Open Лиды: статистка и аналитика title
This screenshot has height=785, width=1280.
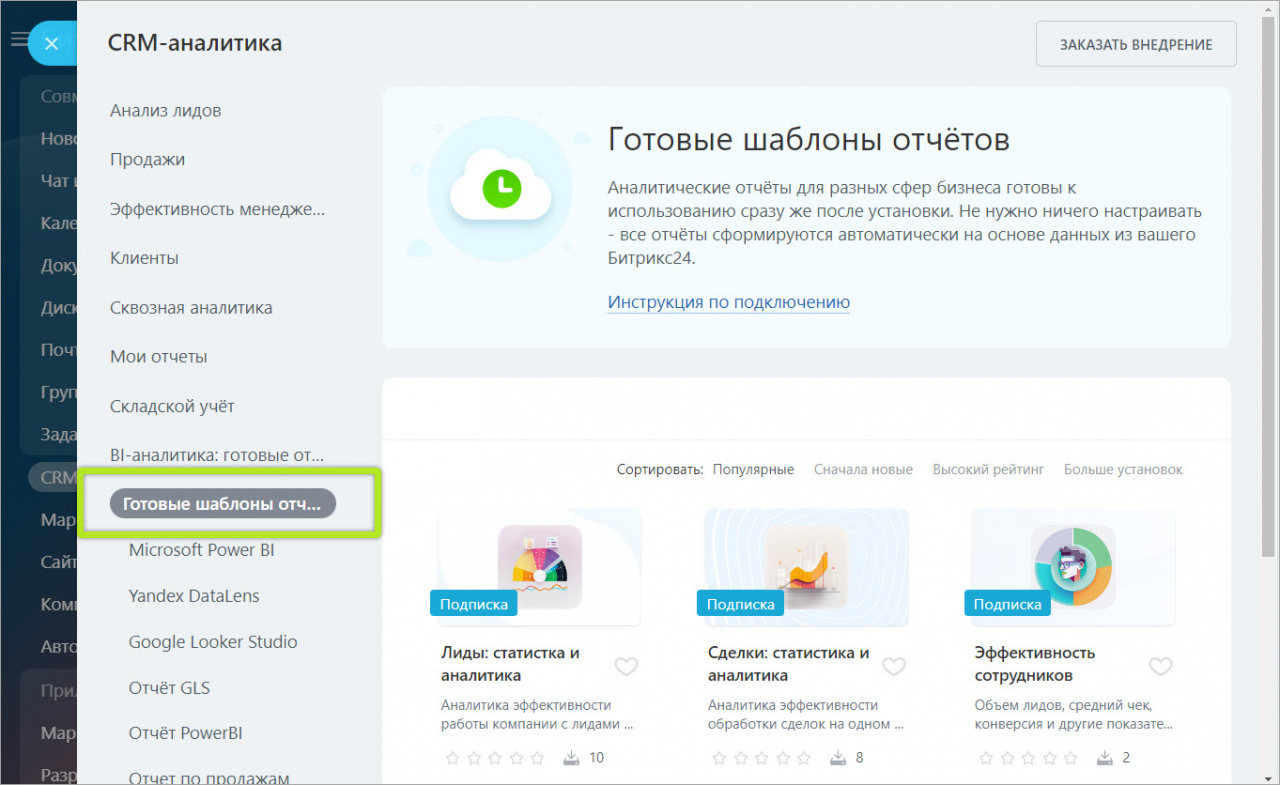tap(510, 664)
